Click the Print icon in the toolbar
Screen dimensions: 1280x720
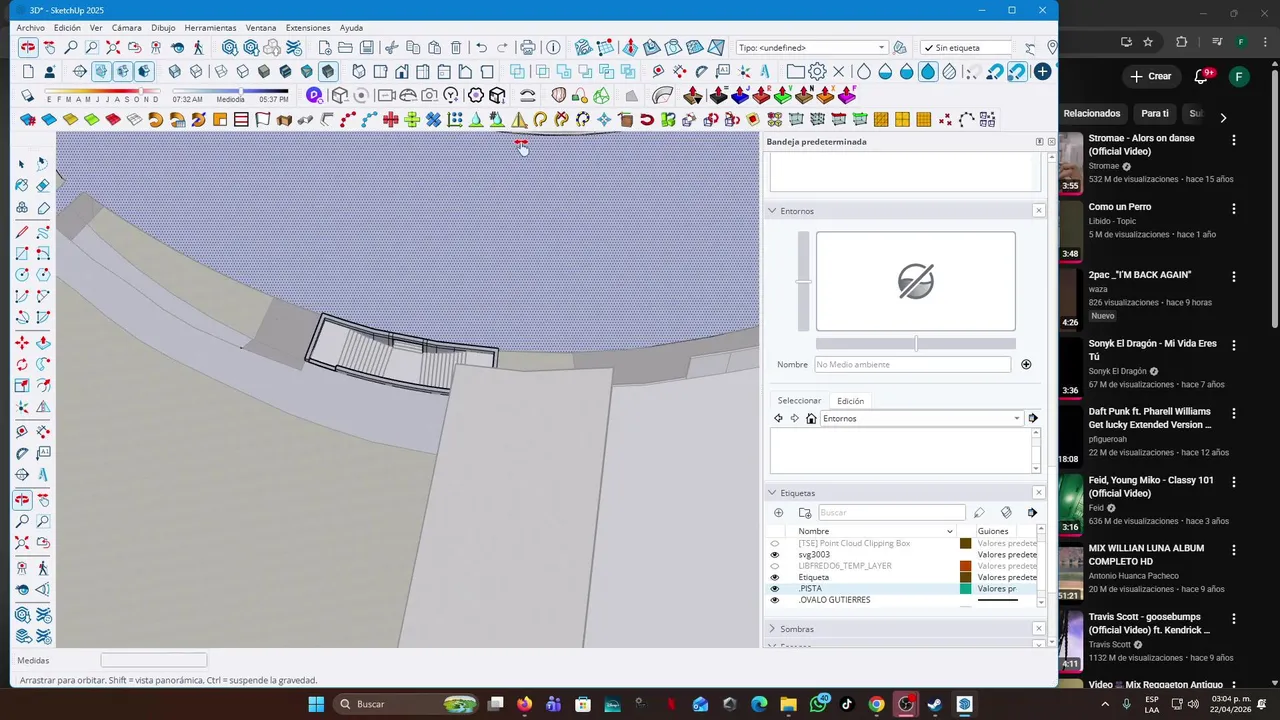(x=527, y=47)
